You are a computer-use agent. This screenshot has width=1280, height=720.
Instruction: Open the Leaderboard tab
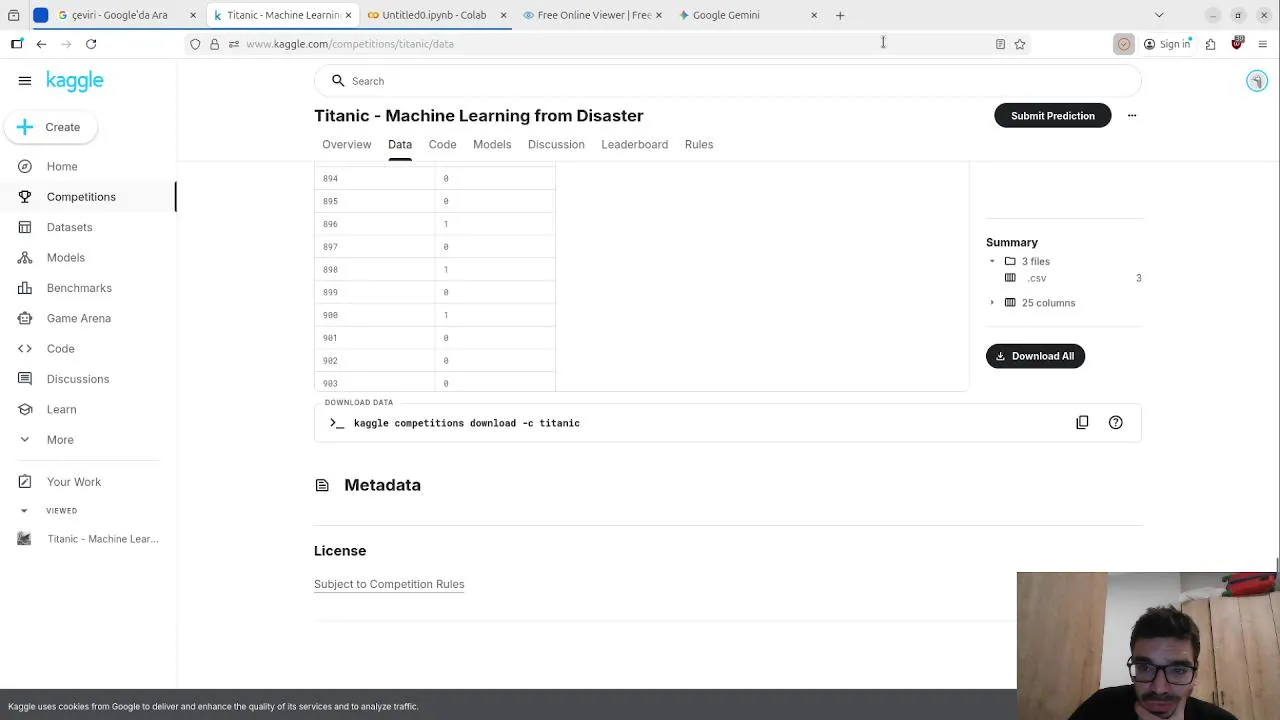[x=634, y=145]
